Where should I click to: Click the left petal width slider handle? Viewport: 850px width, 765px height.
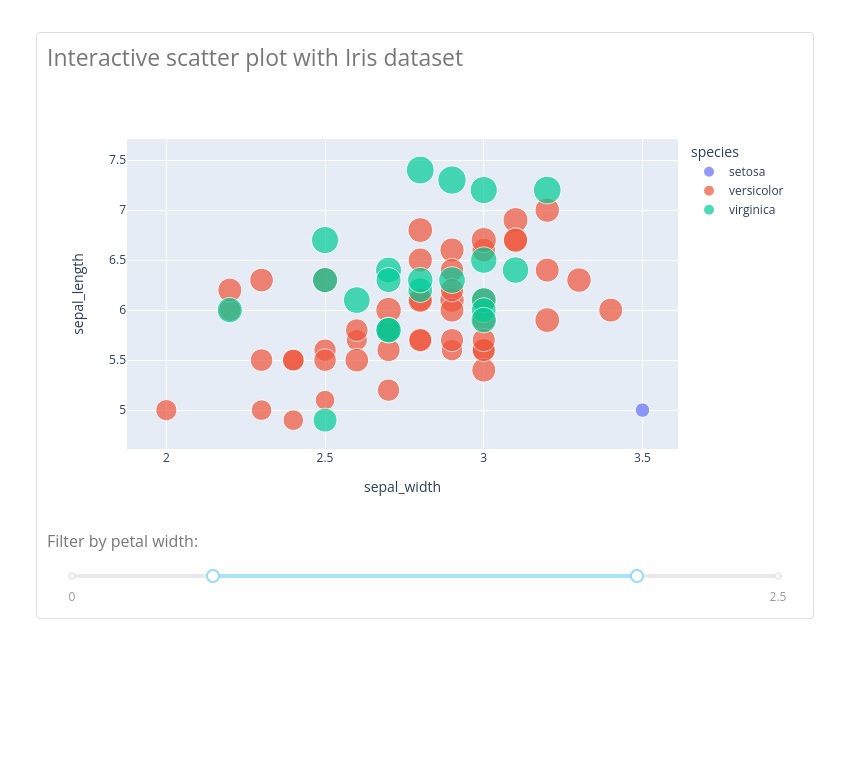(x=213, y=576)
